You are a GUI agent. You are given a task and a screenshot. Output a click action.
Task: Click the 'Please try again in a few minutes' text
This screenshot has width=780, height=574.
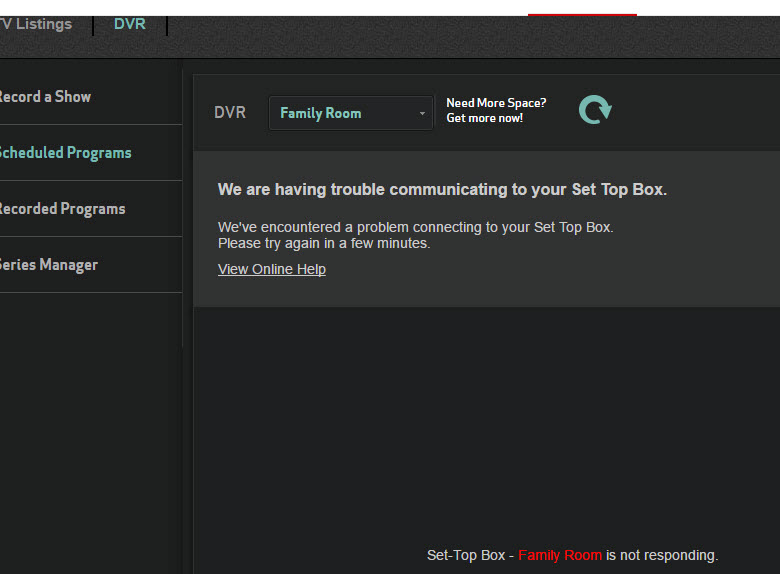[324, 243]
